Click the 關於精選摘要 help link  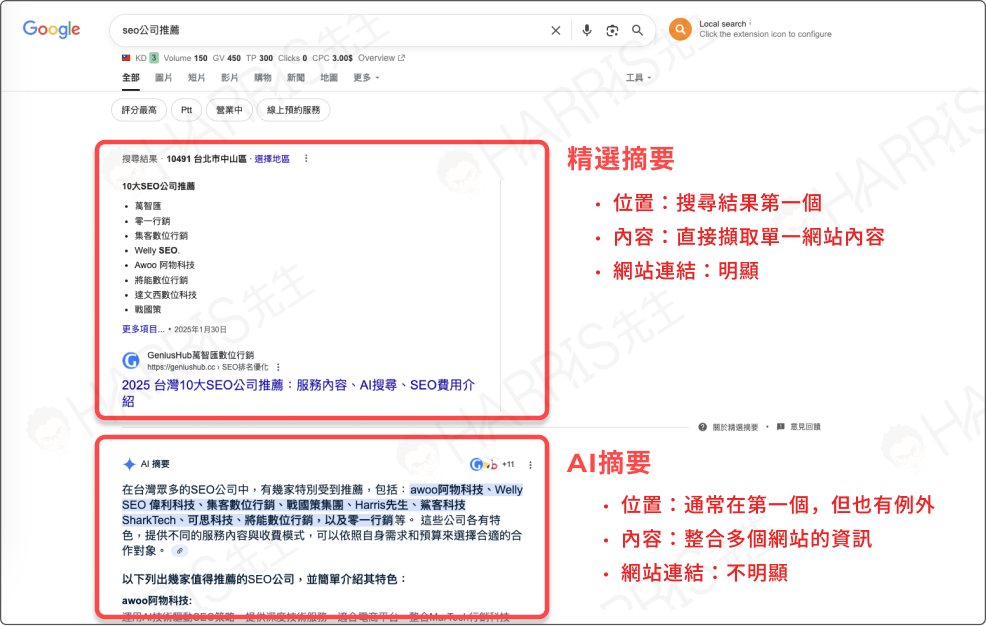coord(729,427)
